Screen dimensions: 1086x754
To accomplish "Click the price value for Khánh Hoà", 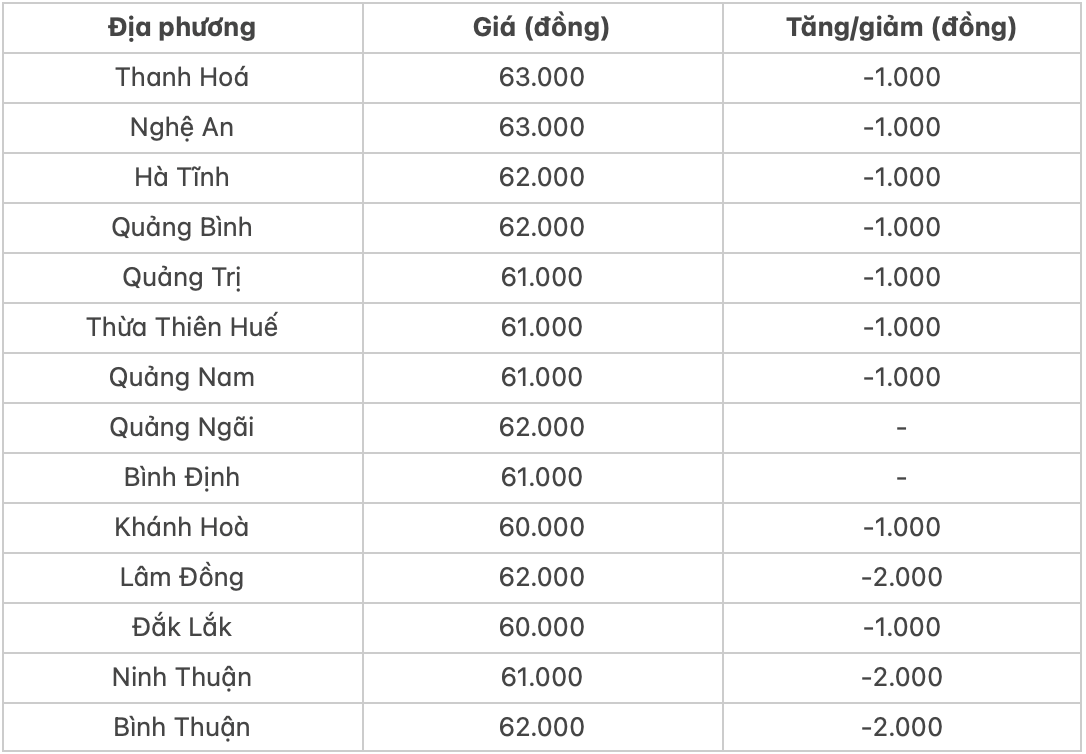I will pyautogui.click(x=541, y=527).
